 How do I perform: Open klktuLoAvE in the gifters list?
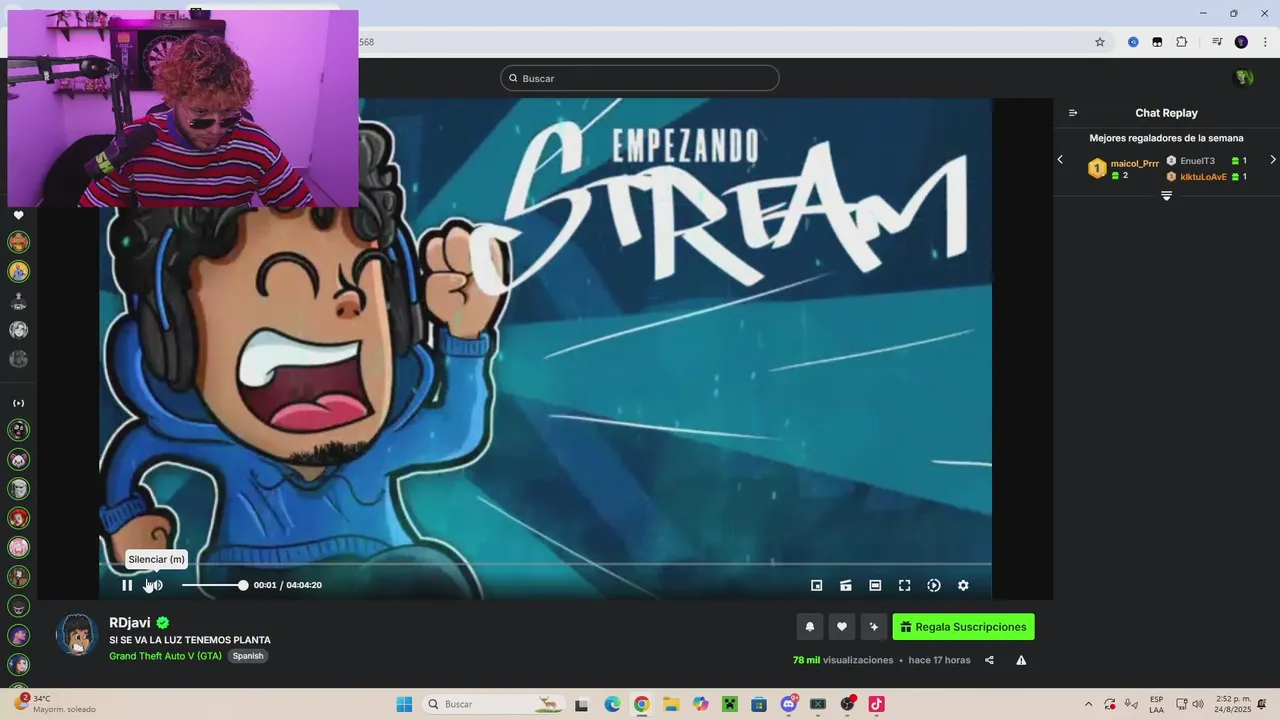click(x=1203, y=177)
